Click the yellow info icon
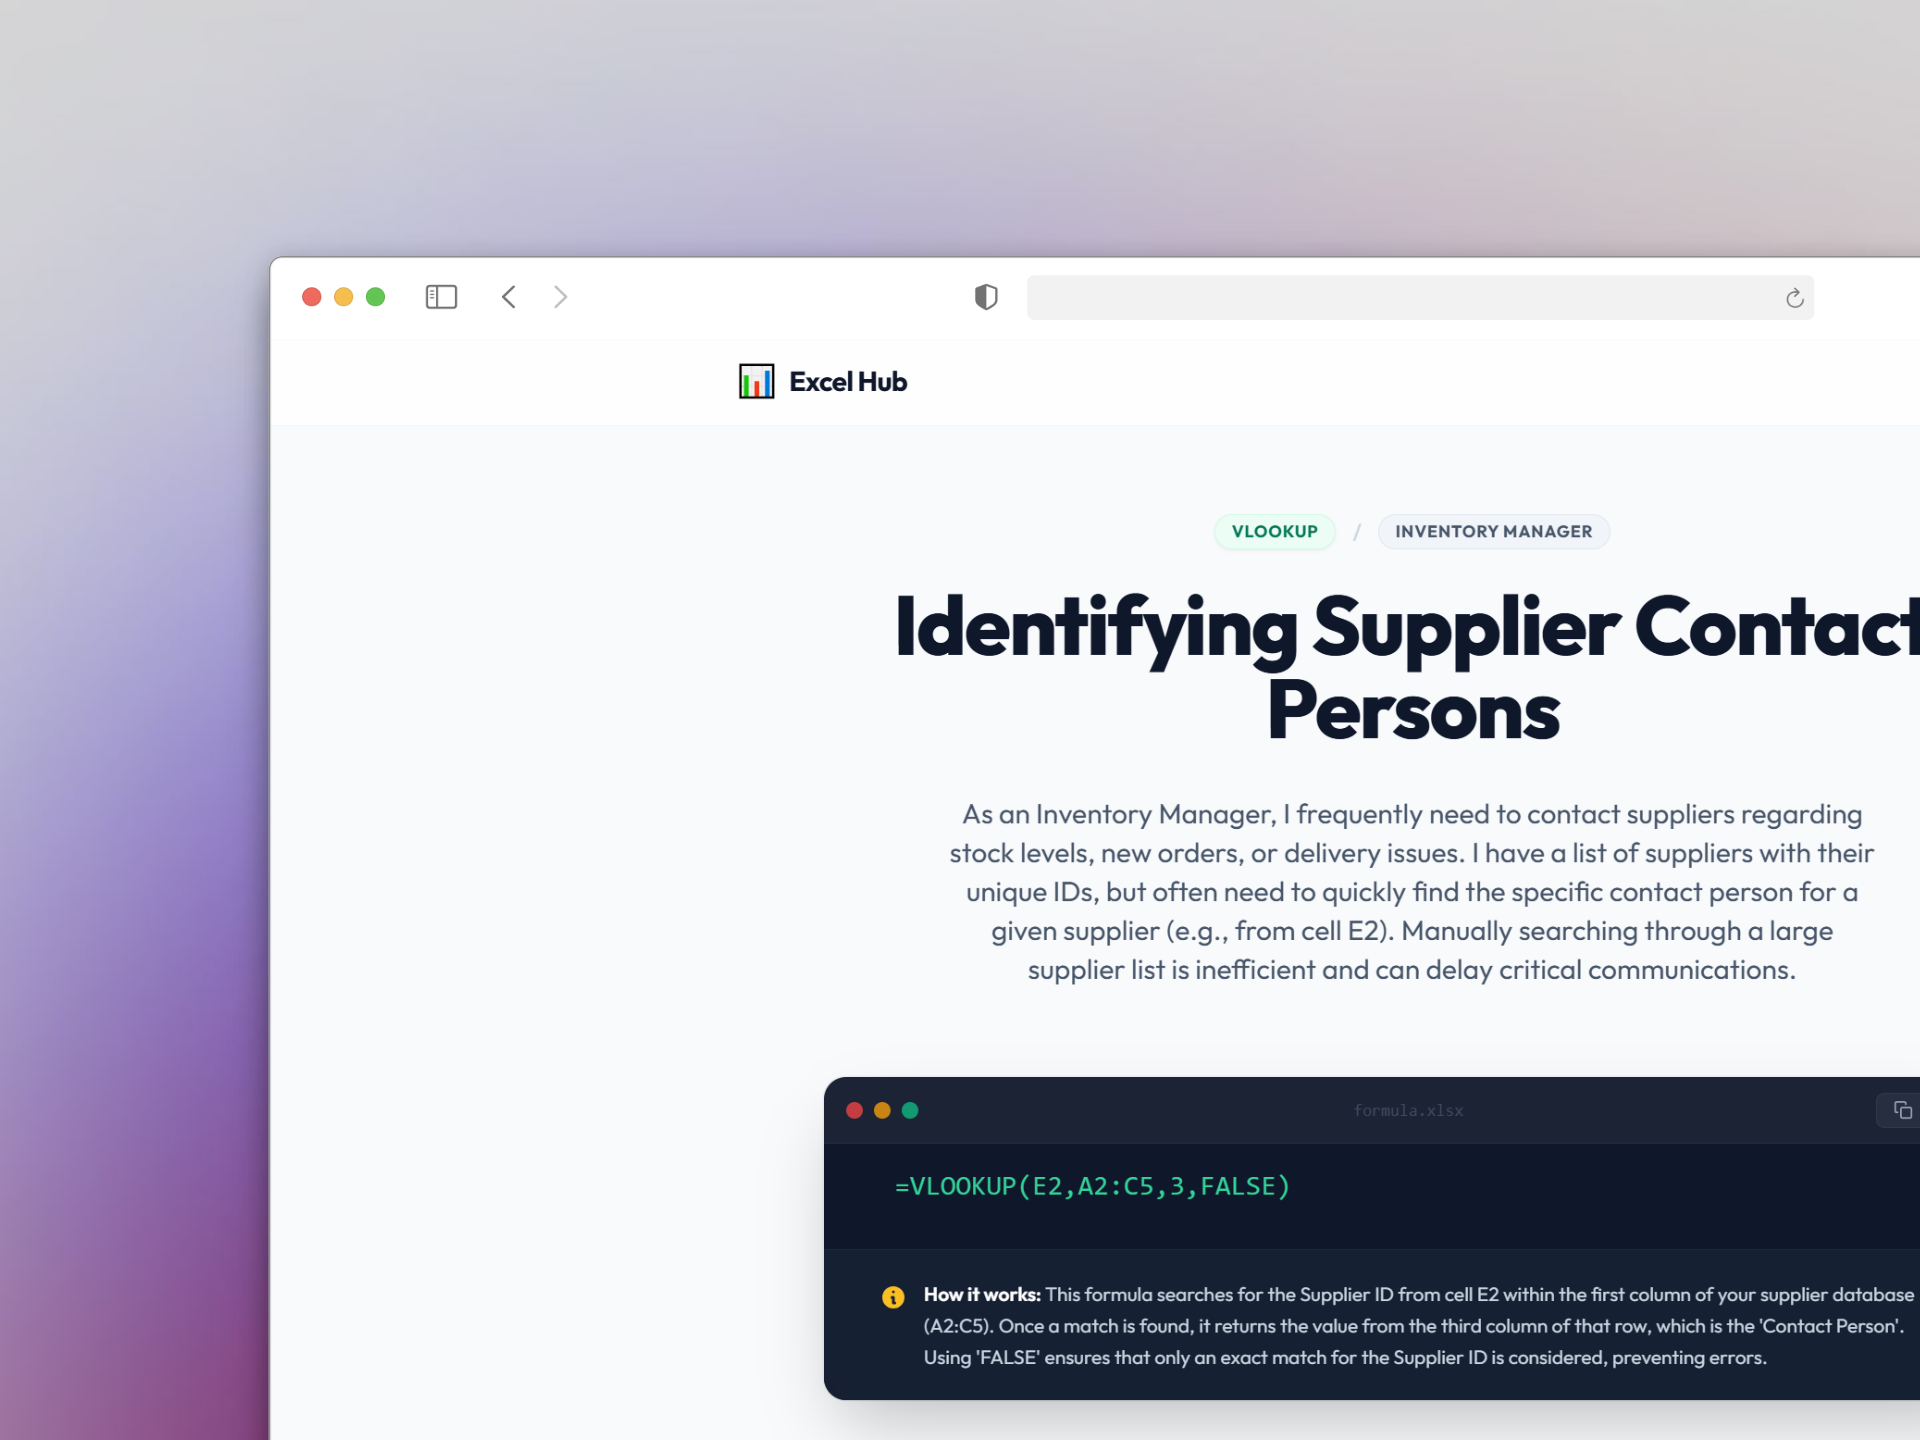The width and height of the screenshot is (1920, 1440). (x=893, y=1297)
